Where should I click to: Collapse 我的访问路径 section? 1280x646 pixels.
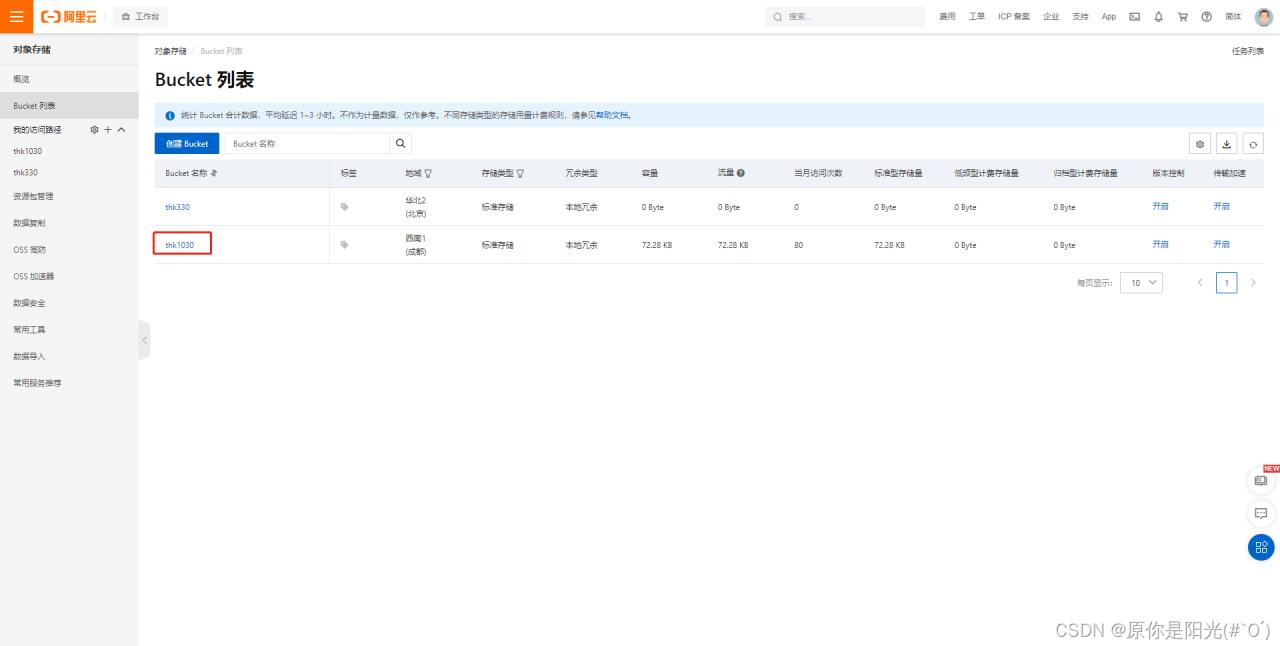click(122, 130)
